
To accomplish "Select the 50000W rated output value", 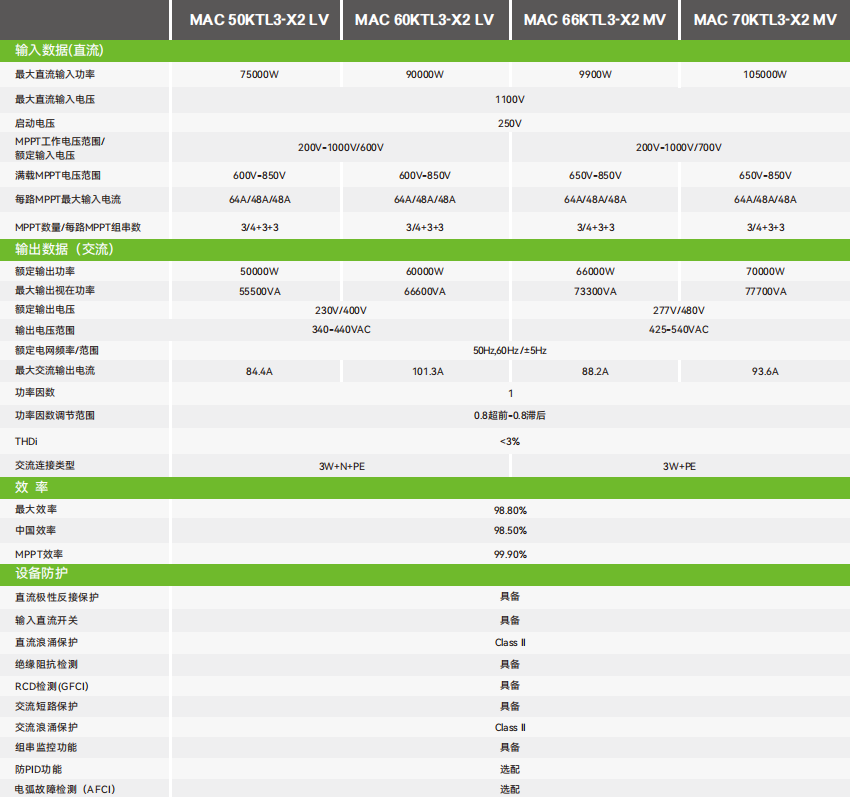I will click(x=259, y=271).
